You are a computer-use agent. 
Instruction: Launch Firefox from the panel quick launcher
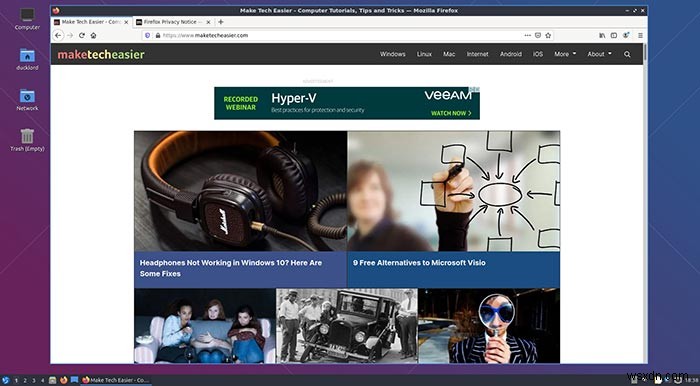[63, 380]
